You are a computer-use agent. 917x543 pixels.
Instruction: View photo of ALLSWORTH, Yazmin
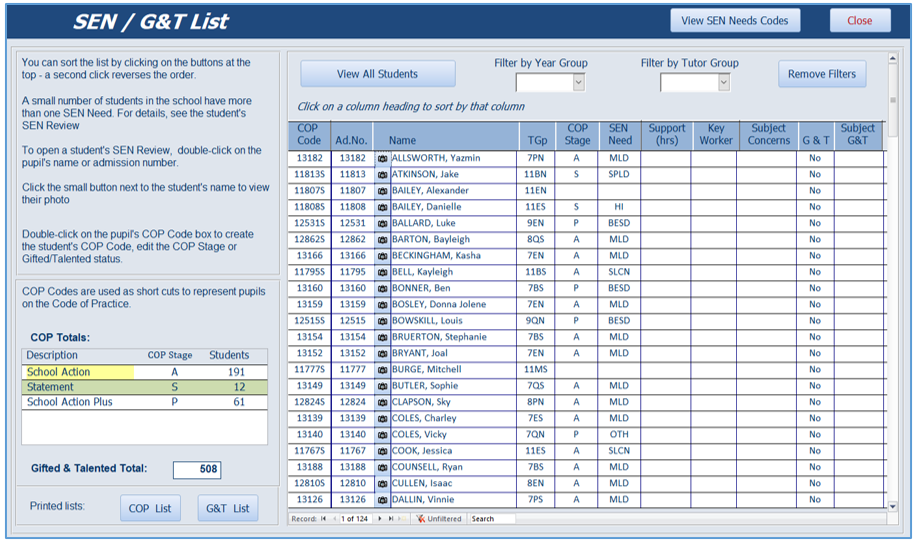coord(382,159)
